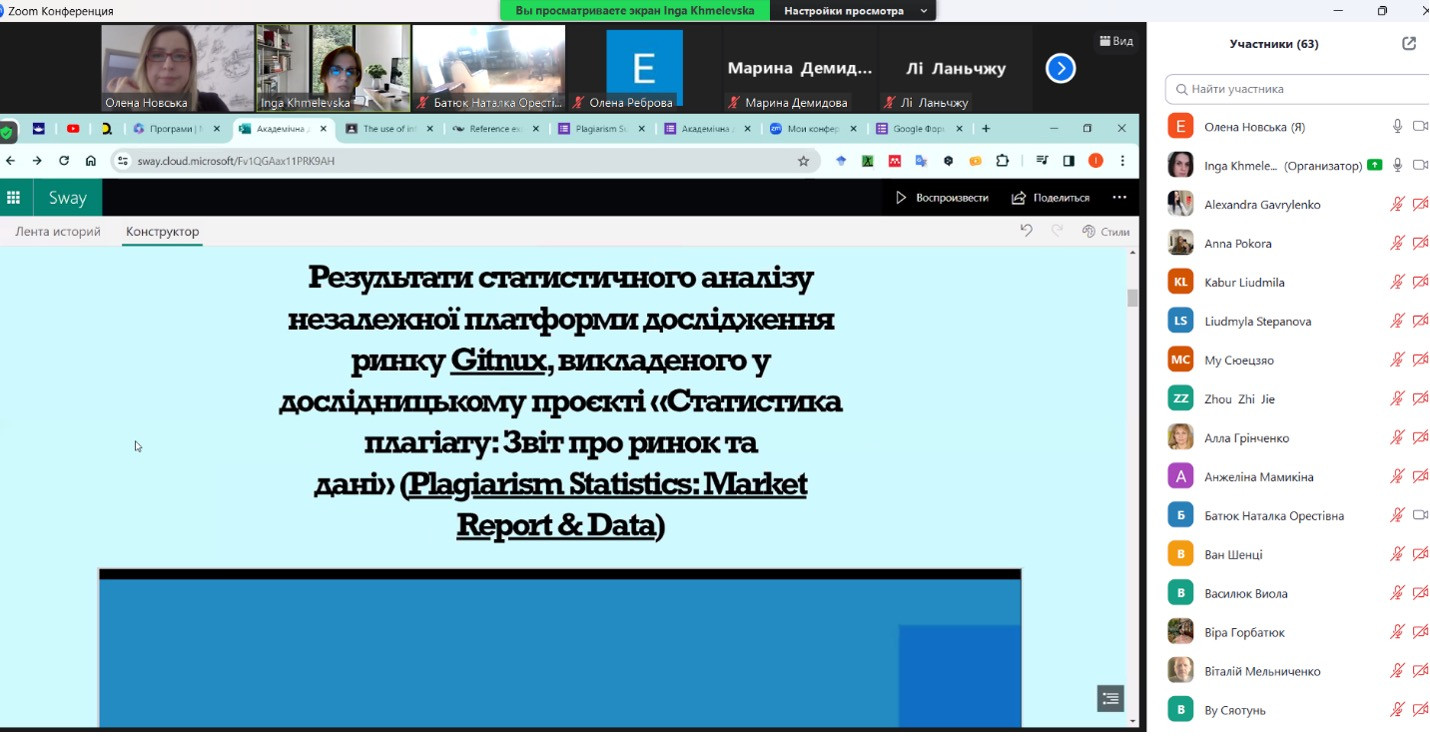The height and width of the screenshot is (736, 1430).
Task: Select participant Алла Грінченко
Action: pyautogui.click(x=1298, y=438)
